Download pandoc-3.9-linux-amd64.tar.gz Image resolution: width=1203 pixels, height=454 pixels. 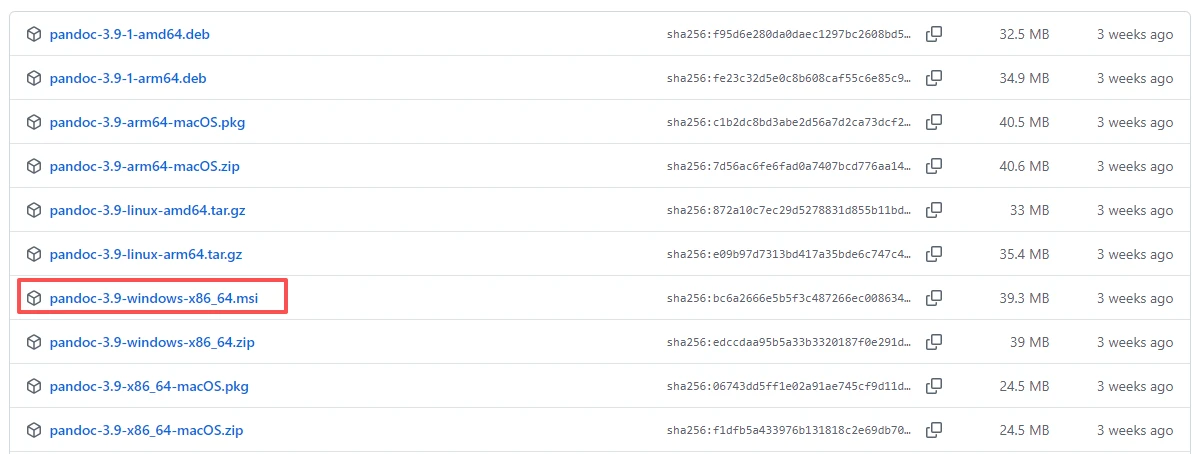[145, 210]
